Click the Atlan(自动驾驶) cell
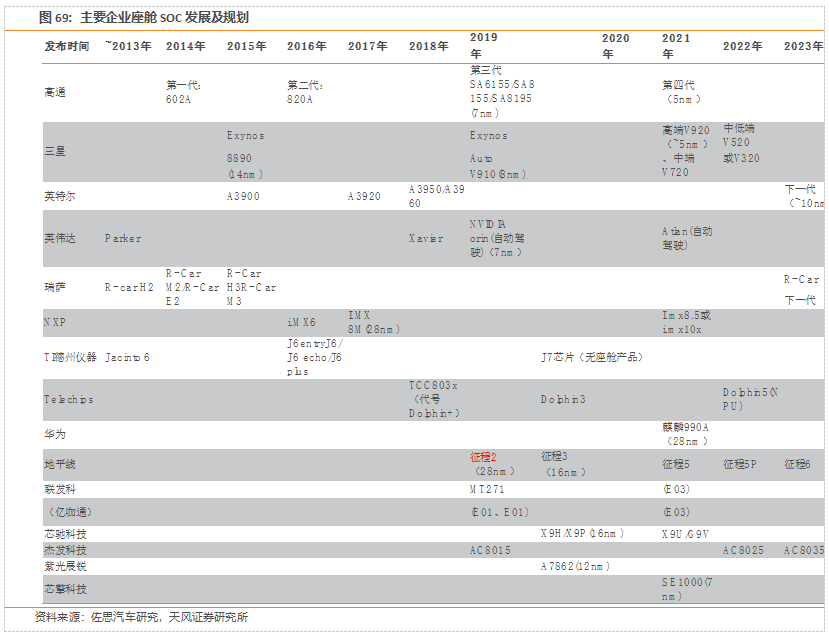 click(687, 238)
